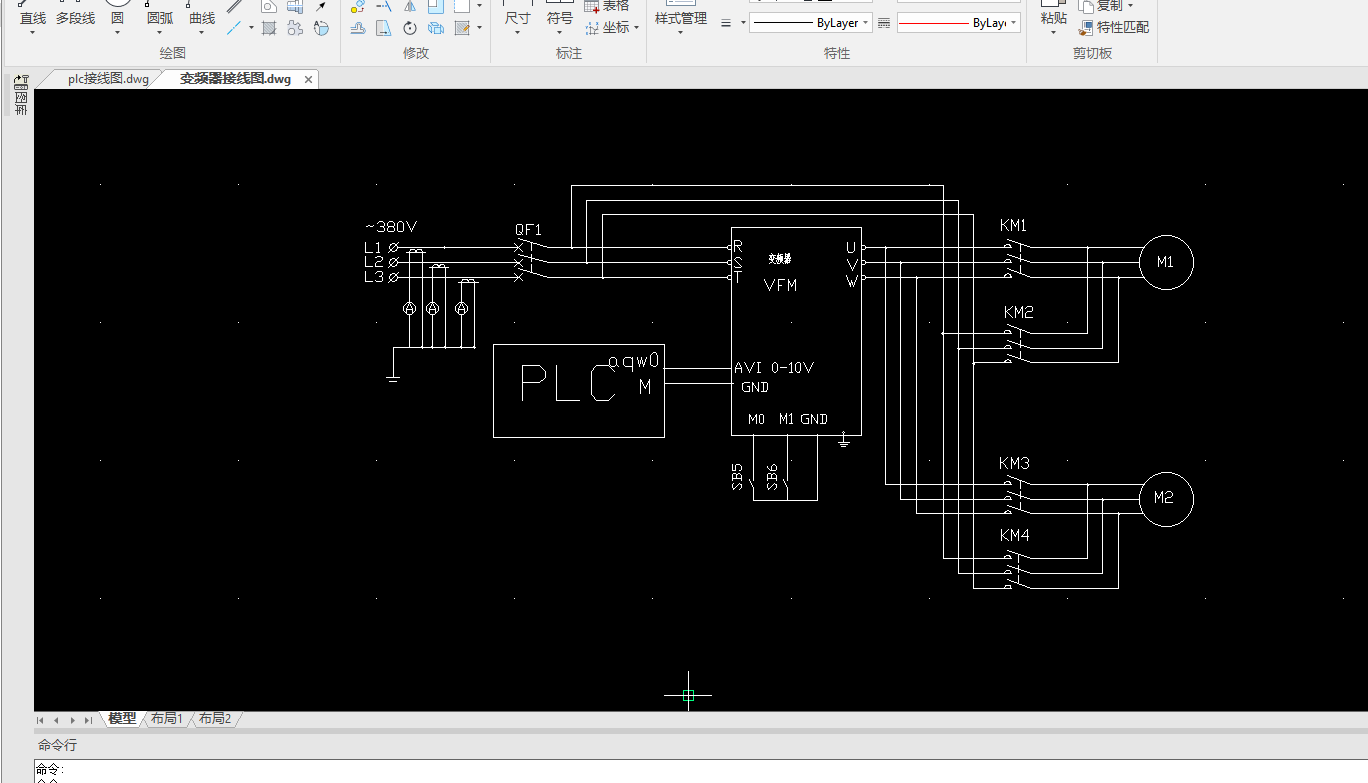Close the 变频器接线图.dwg tab
Viewport: 1368px width, 783px height.
point(308,79)
